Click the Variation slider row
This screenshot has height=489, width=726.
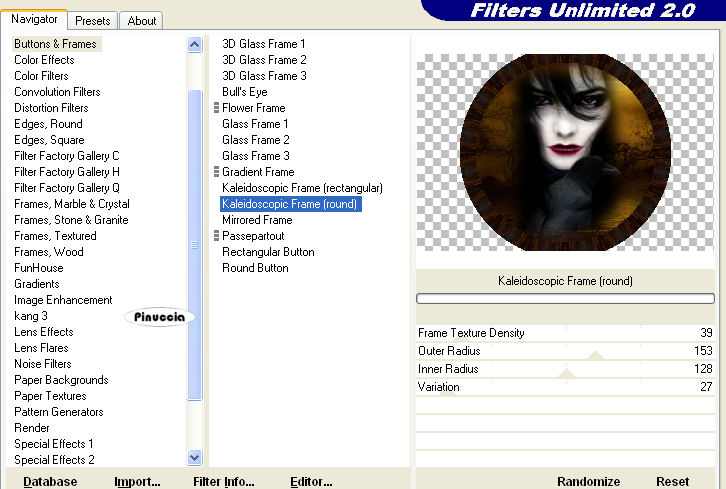click(565, 387)
